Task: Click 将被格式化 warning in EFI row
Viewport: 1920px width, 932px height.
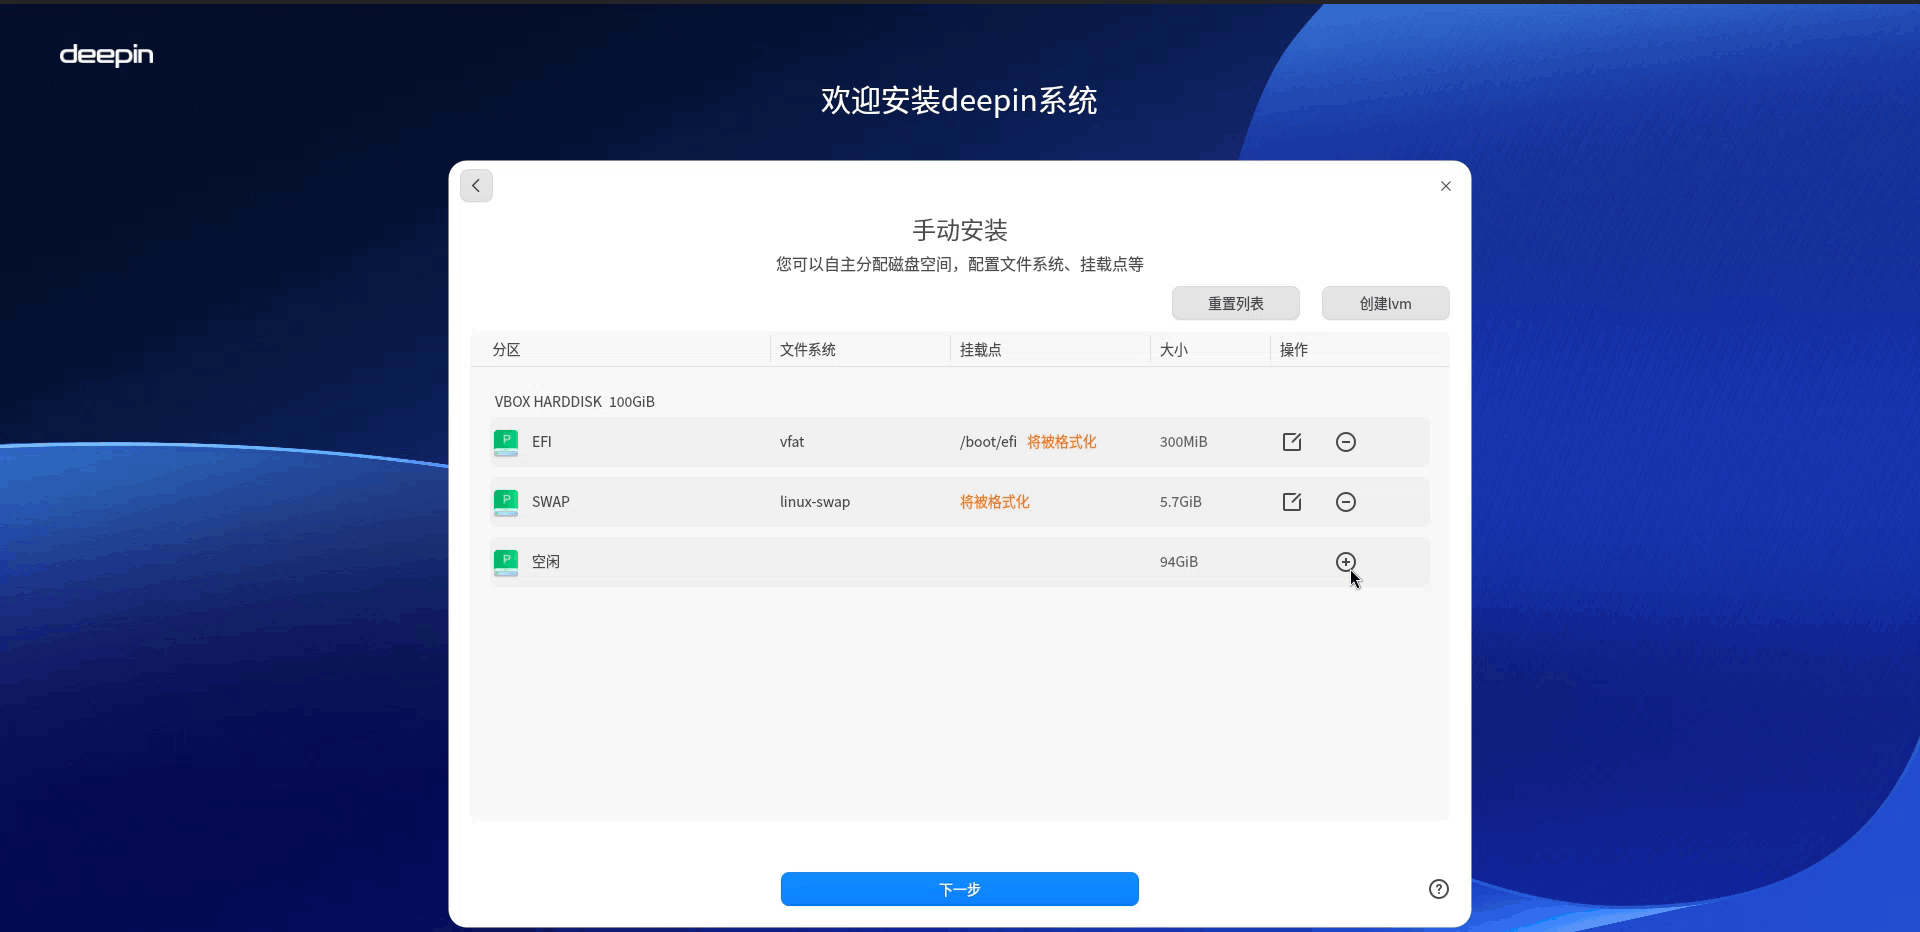Action: 1062,442
